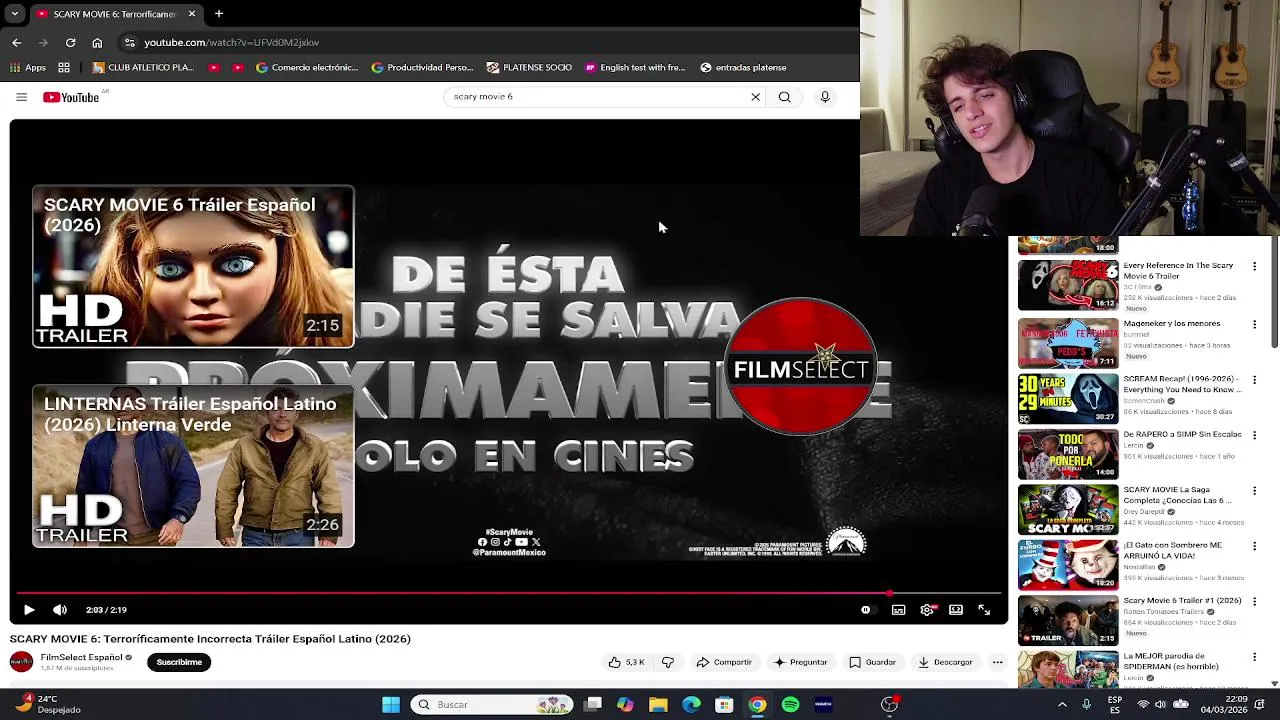Screen dimensions: 1280x720
Task: Open the YouTube guide hamburger menu
Action: [21, 97]
